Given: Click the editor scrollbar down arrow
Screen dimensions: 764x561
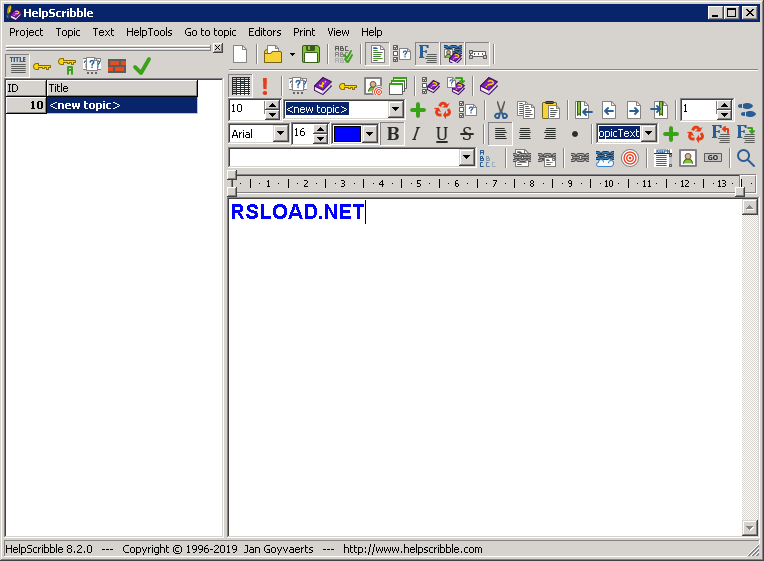Looking at the screenshot, I should tap(749, 527).
